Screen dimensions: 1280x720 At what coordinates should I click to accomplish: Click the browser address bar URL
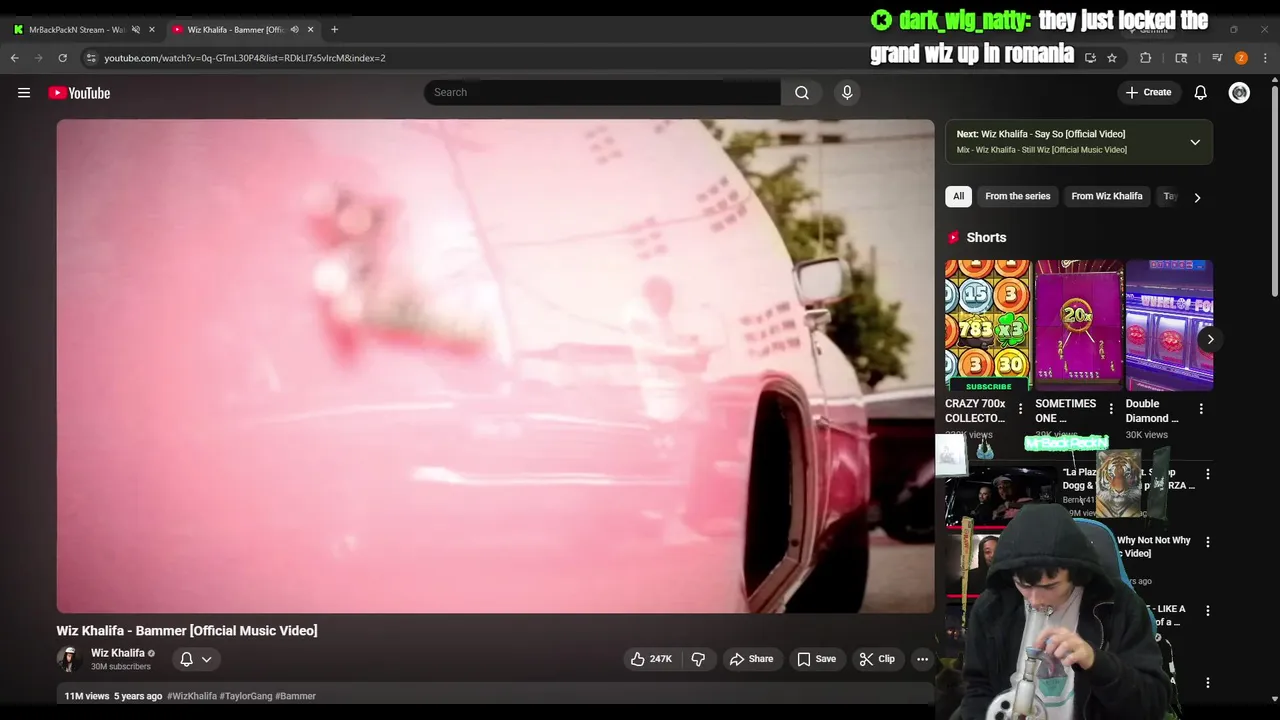click(245, 58)
